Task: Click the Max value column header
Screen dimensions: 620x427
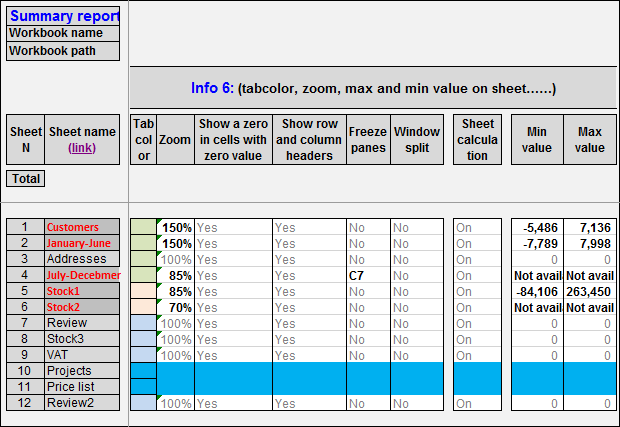Action: [x=590, y=140]
